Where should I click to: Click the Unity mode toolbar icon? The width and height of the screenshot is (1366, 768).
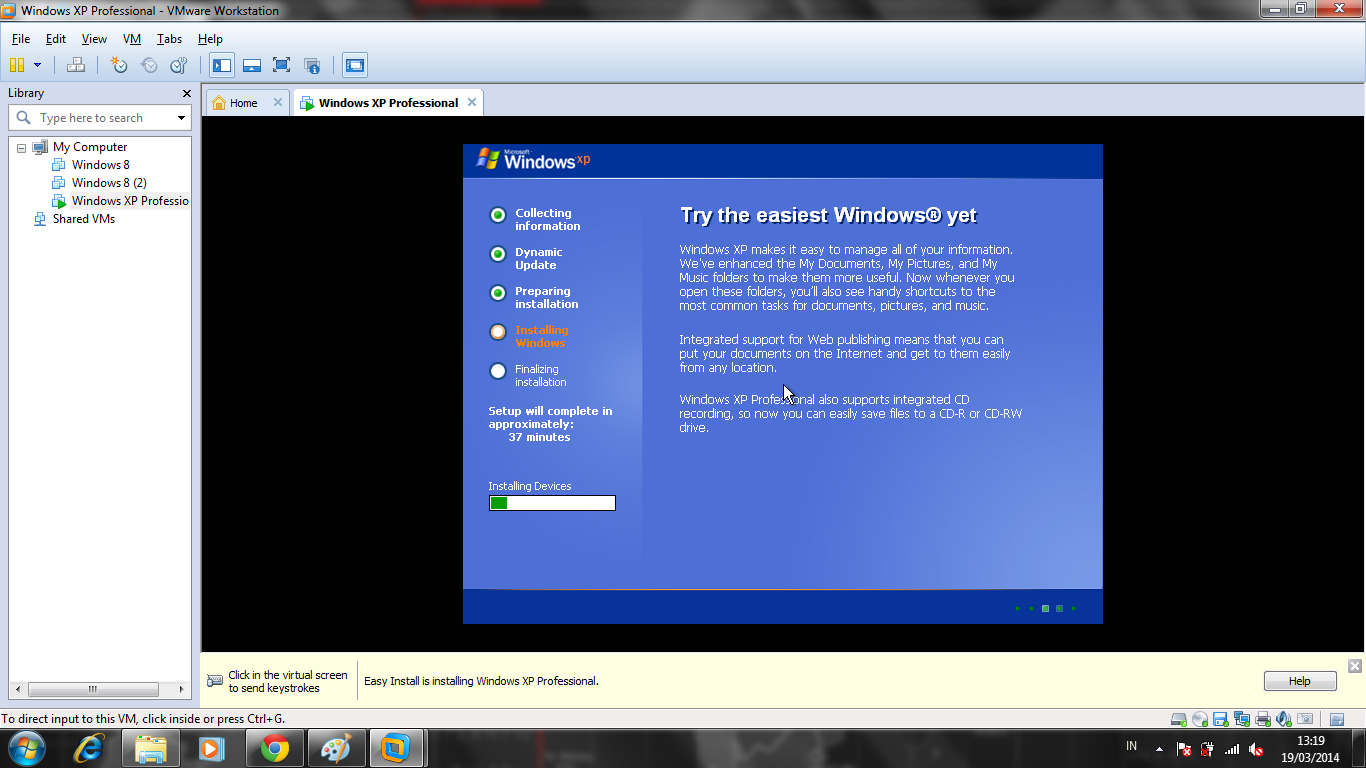(x=312, y=65)
